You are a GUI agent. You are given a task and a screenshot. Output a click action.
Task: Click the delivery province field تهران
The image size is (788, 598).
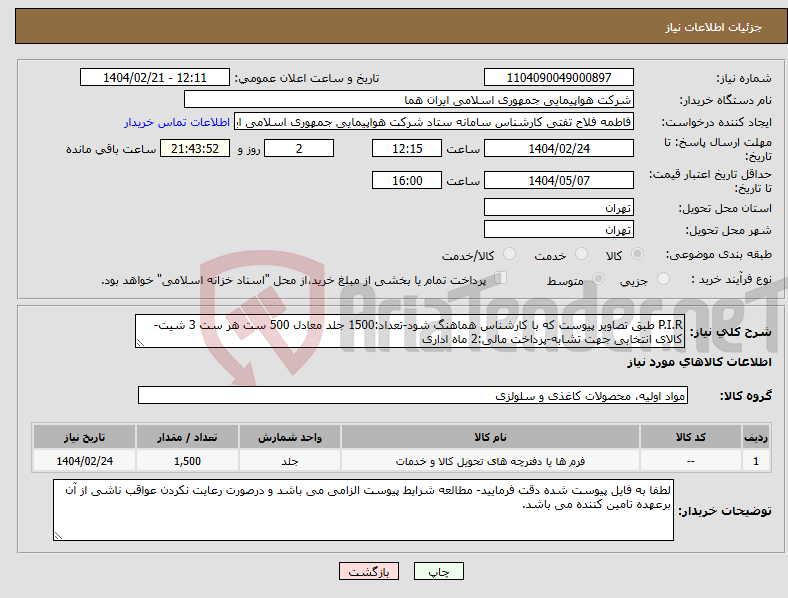tap(558, 207)
